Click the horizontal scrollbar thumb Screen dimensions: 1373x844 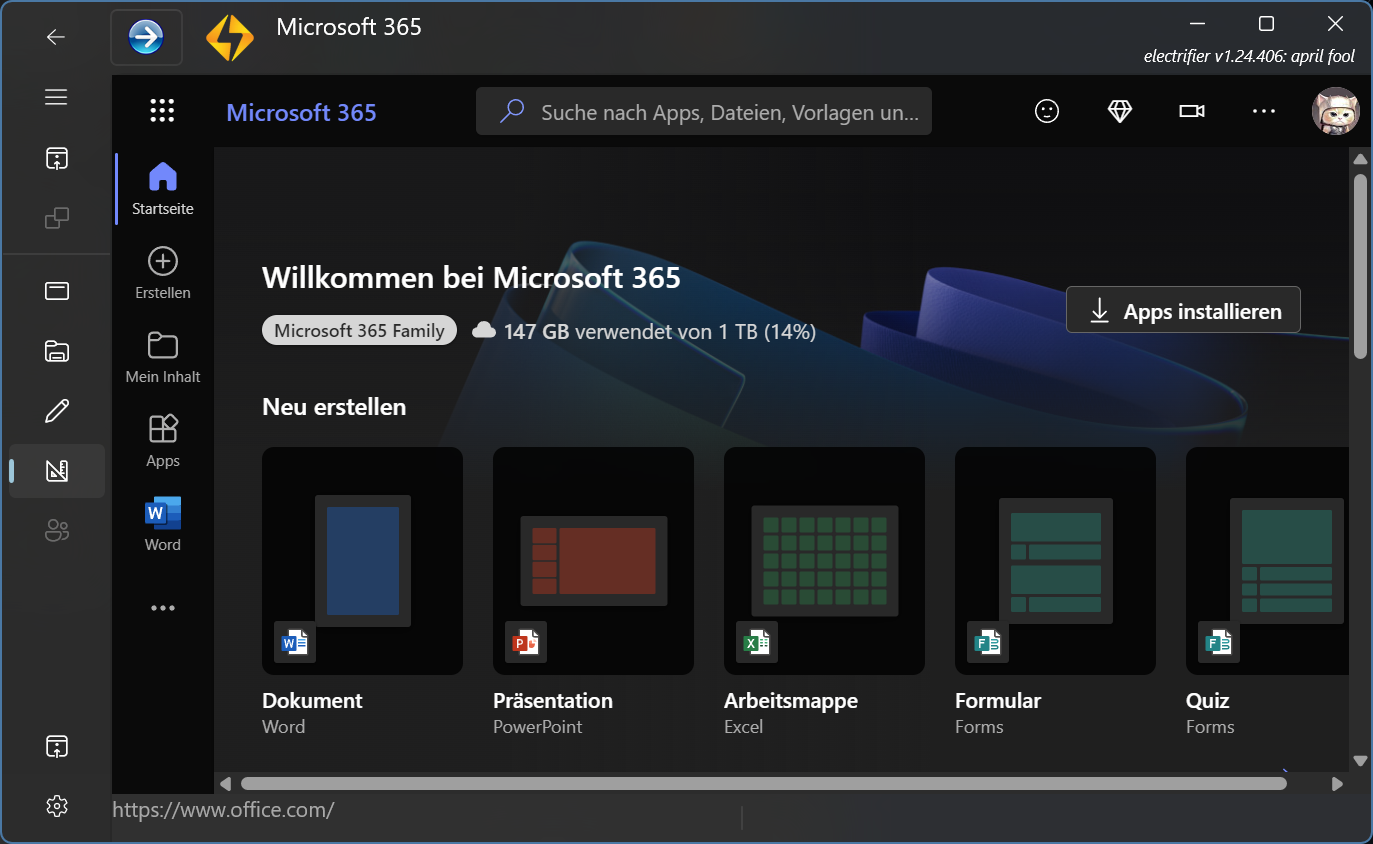point(764,784)
